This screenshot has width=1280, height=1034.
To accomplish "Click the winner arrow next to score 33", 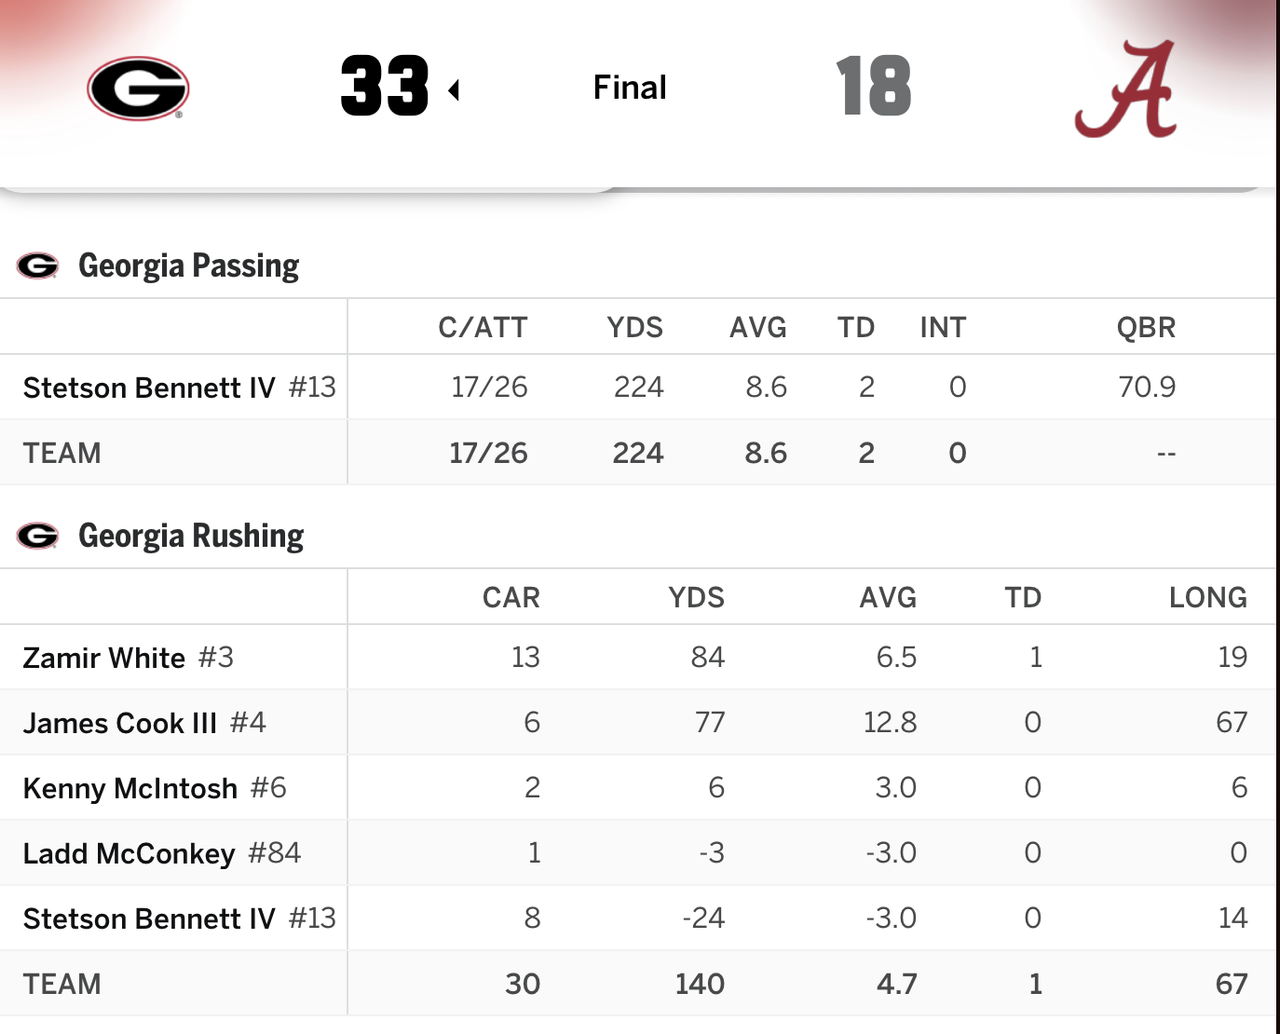I will tap(454, 91).
